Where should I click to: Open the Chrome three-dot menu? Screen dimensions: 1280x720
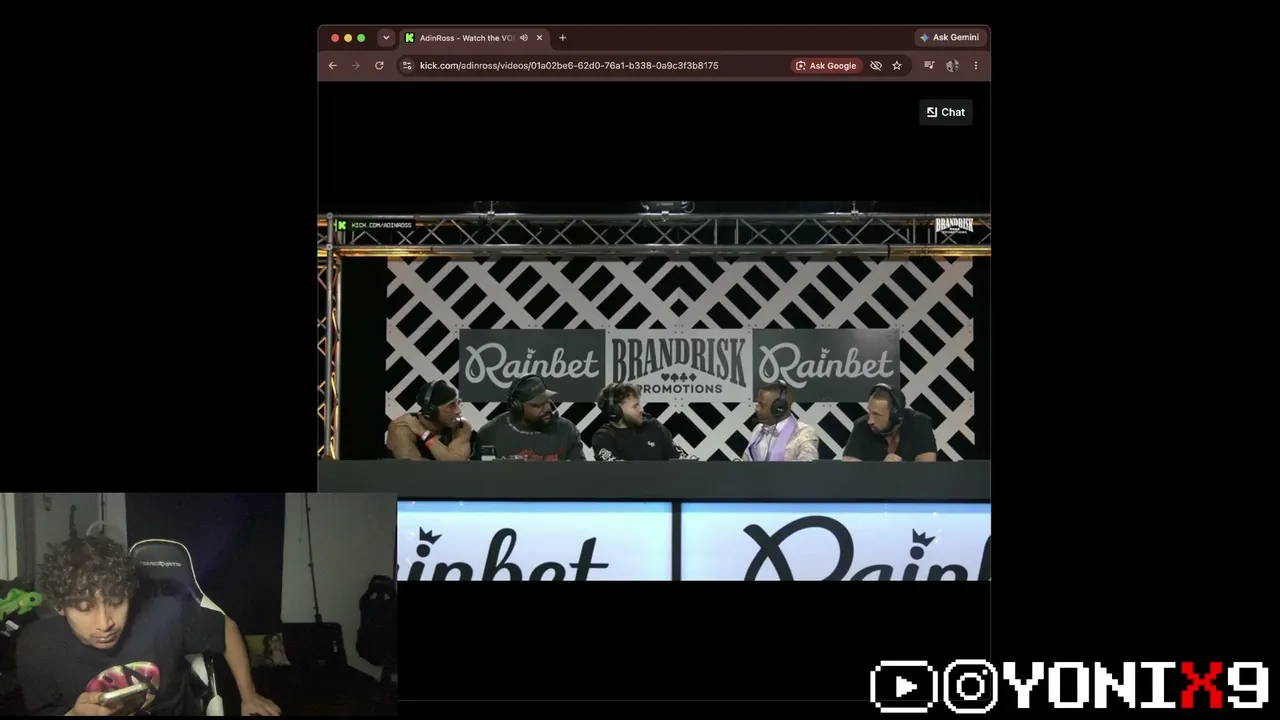coord(975,65)
